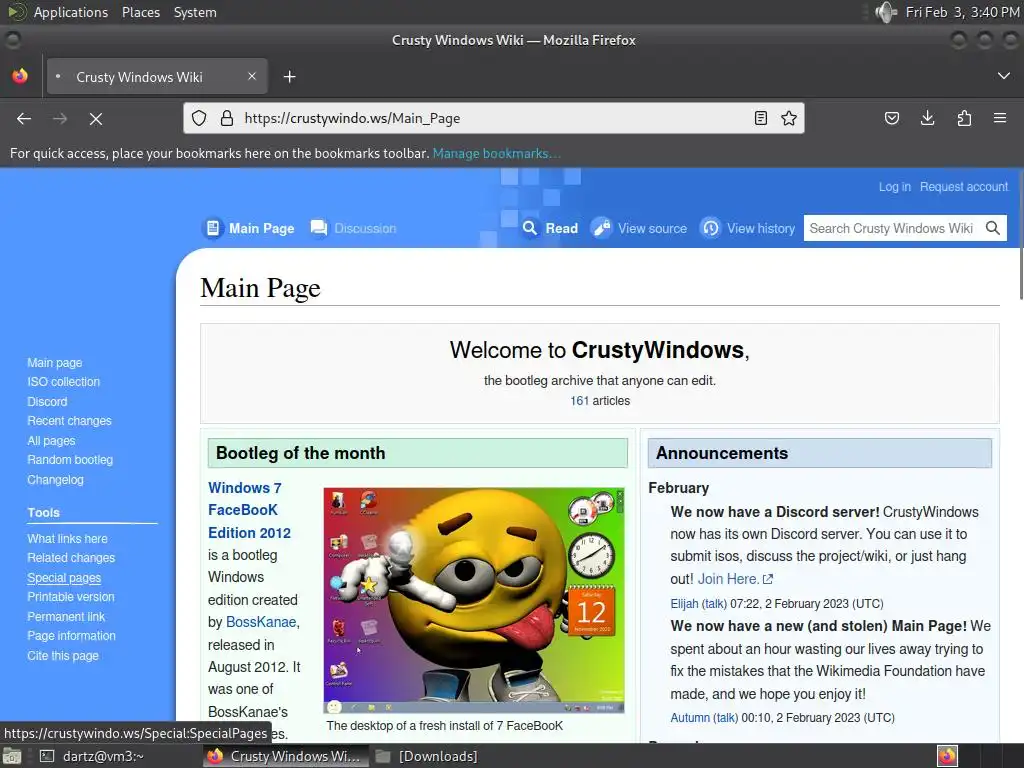
Task: Open What links here tool
Action: tap(67, 539)
